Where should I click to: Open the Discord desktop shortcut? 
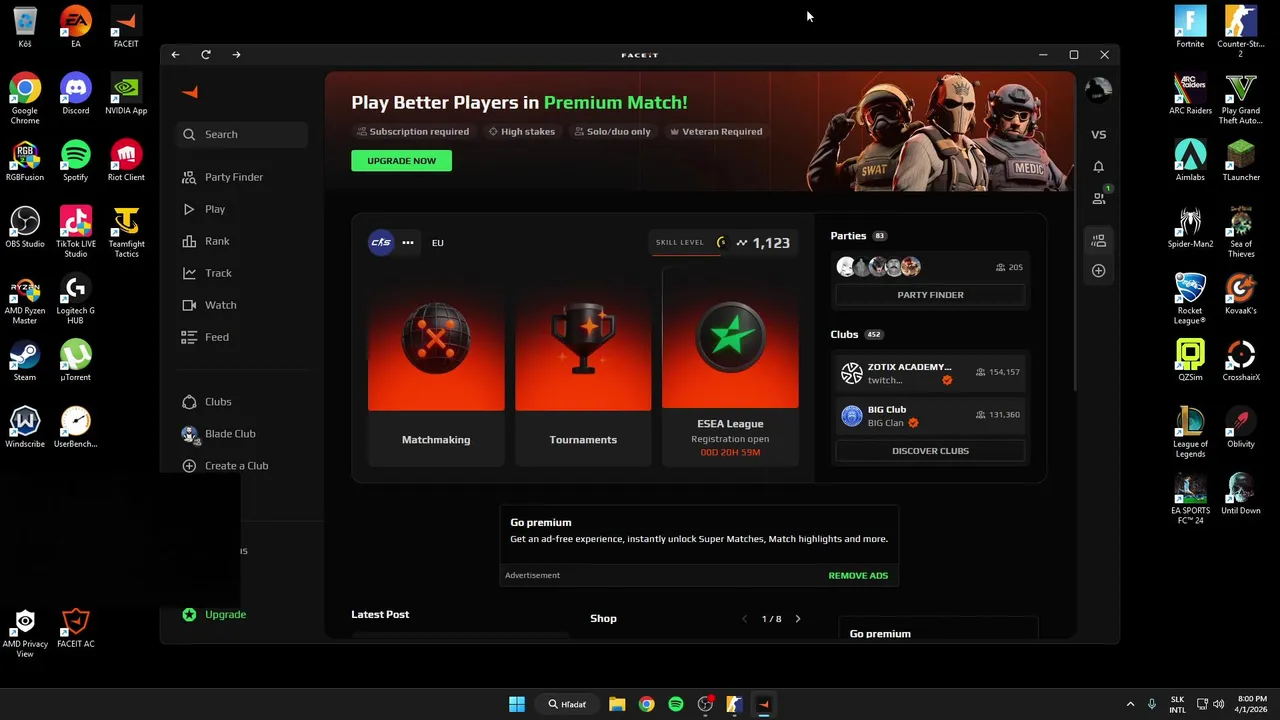point(75,93)
